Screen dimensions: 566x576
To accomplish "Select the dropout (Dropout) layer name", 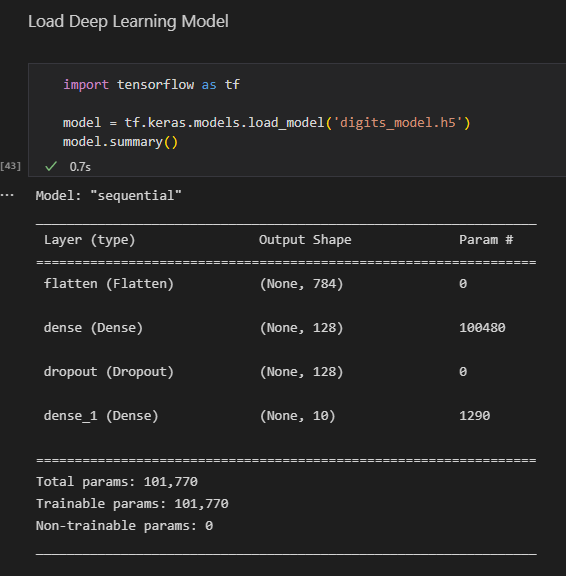I will point(109,372).
